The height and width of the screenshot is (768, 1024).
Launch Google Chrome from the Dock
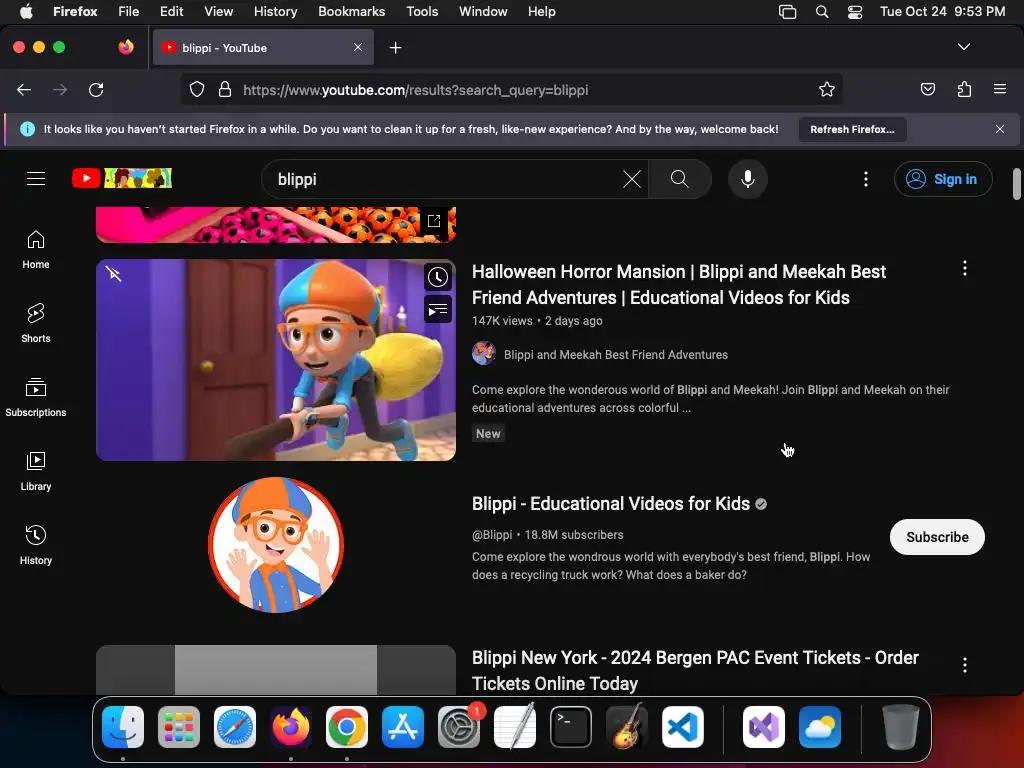(x=347, y=727)
